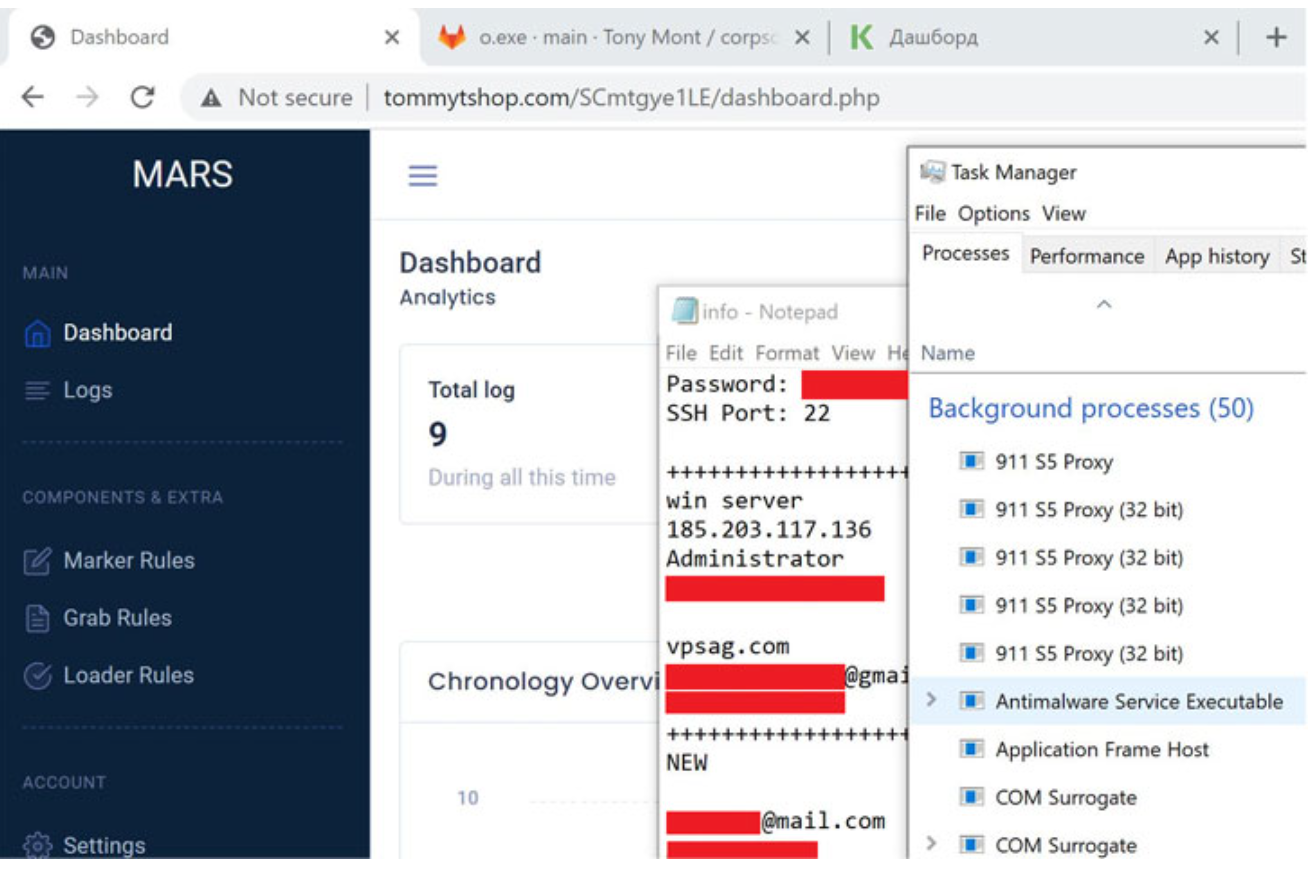The height and width of the screenshot is (876, 1312).
Task: Open Settings in the MARS sidebar
Action: coord(104,846)
